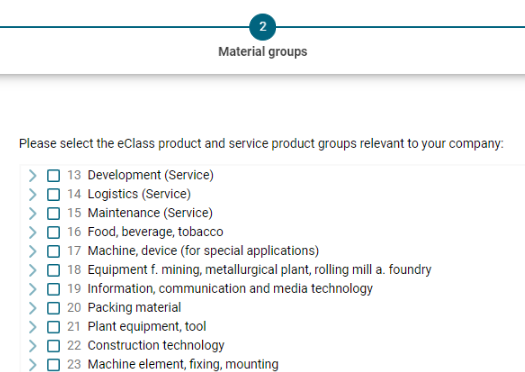Expand the Food, beverage, tobacco group
Viewport: 525px width, 372px height.
32,232
